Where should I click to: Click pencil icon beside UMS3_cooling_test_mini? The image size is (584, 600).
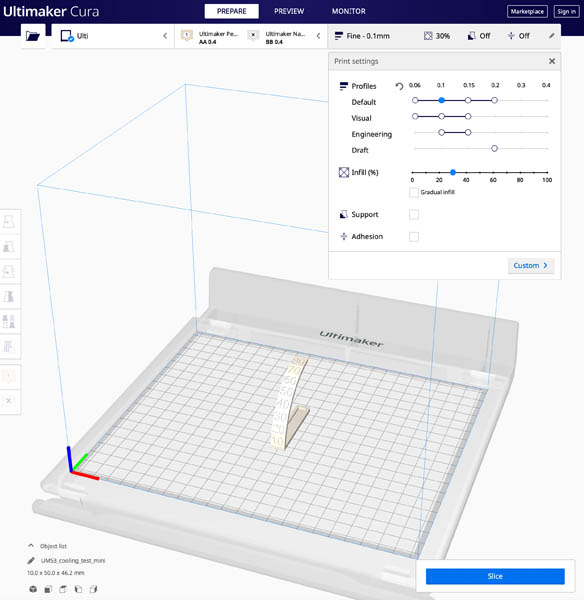click(x=31, y=561)
